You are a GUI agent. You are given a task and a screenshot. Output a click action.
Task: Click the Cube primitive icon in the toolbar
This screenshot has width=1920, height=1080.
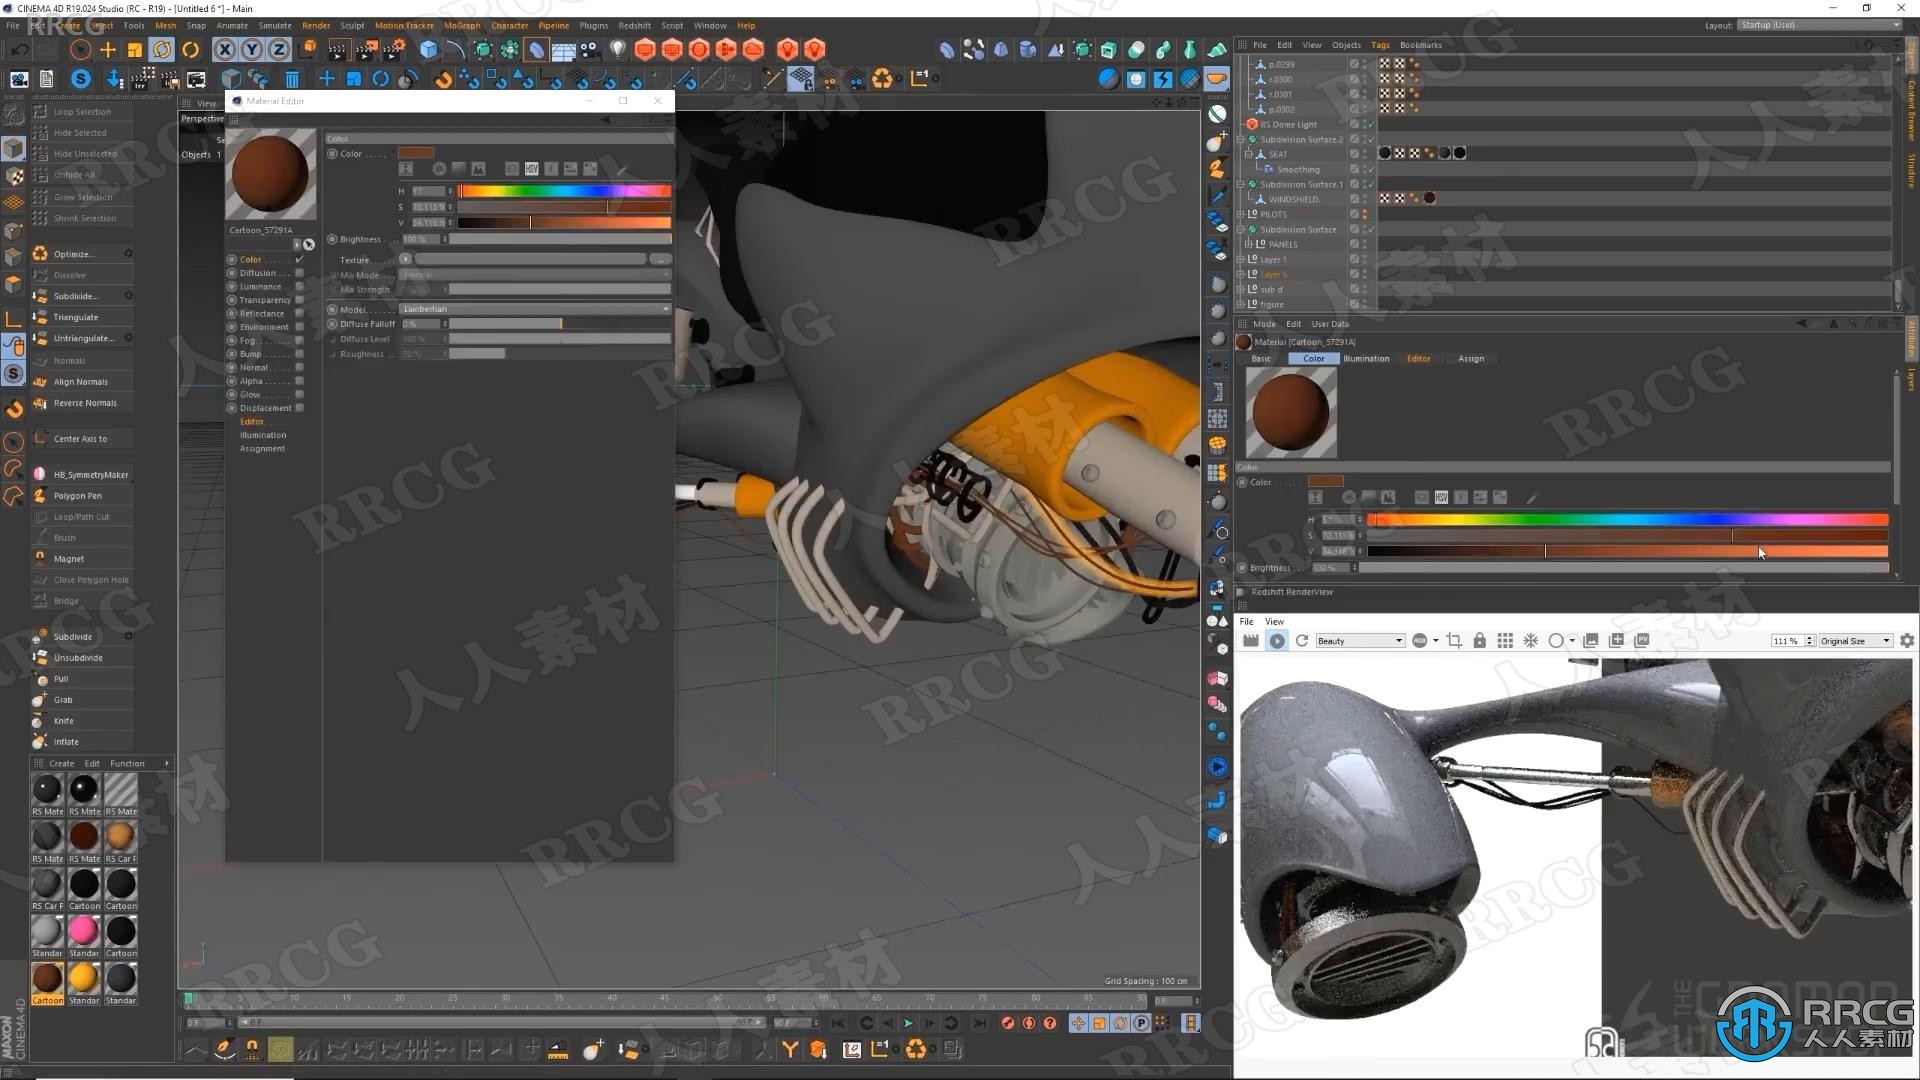pos(429,49)
